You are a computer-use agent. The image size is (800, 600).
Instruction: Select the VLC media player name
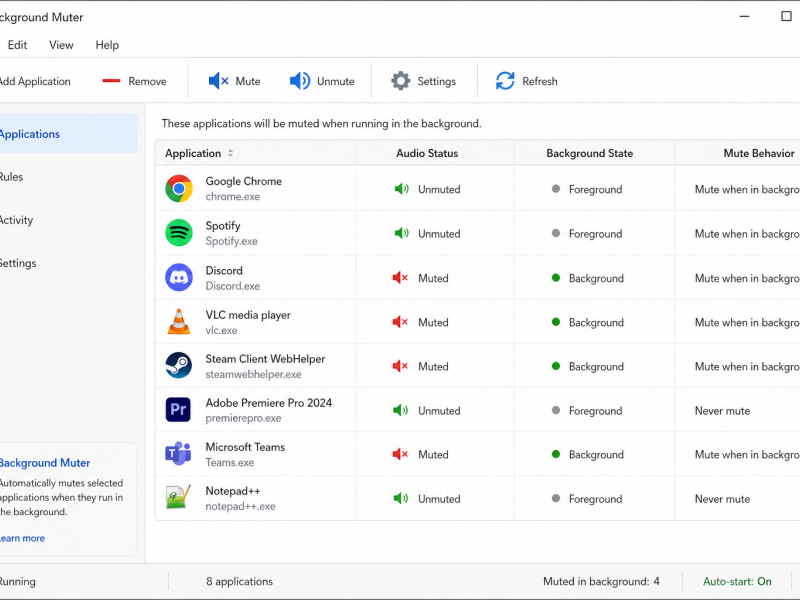248,315
